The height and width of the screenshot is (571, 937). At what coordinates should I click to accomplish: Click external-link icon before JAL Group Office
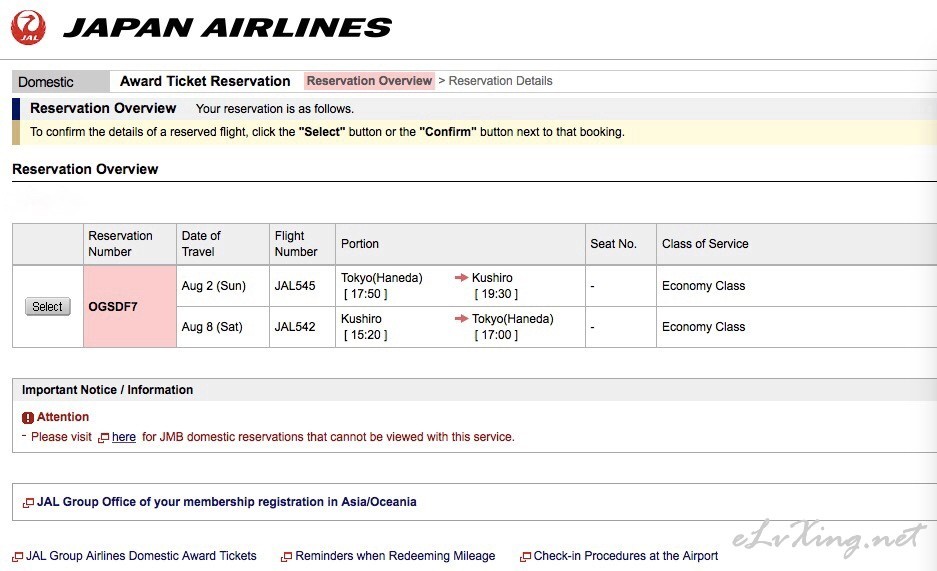28,503
